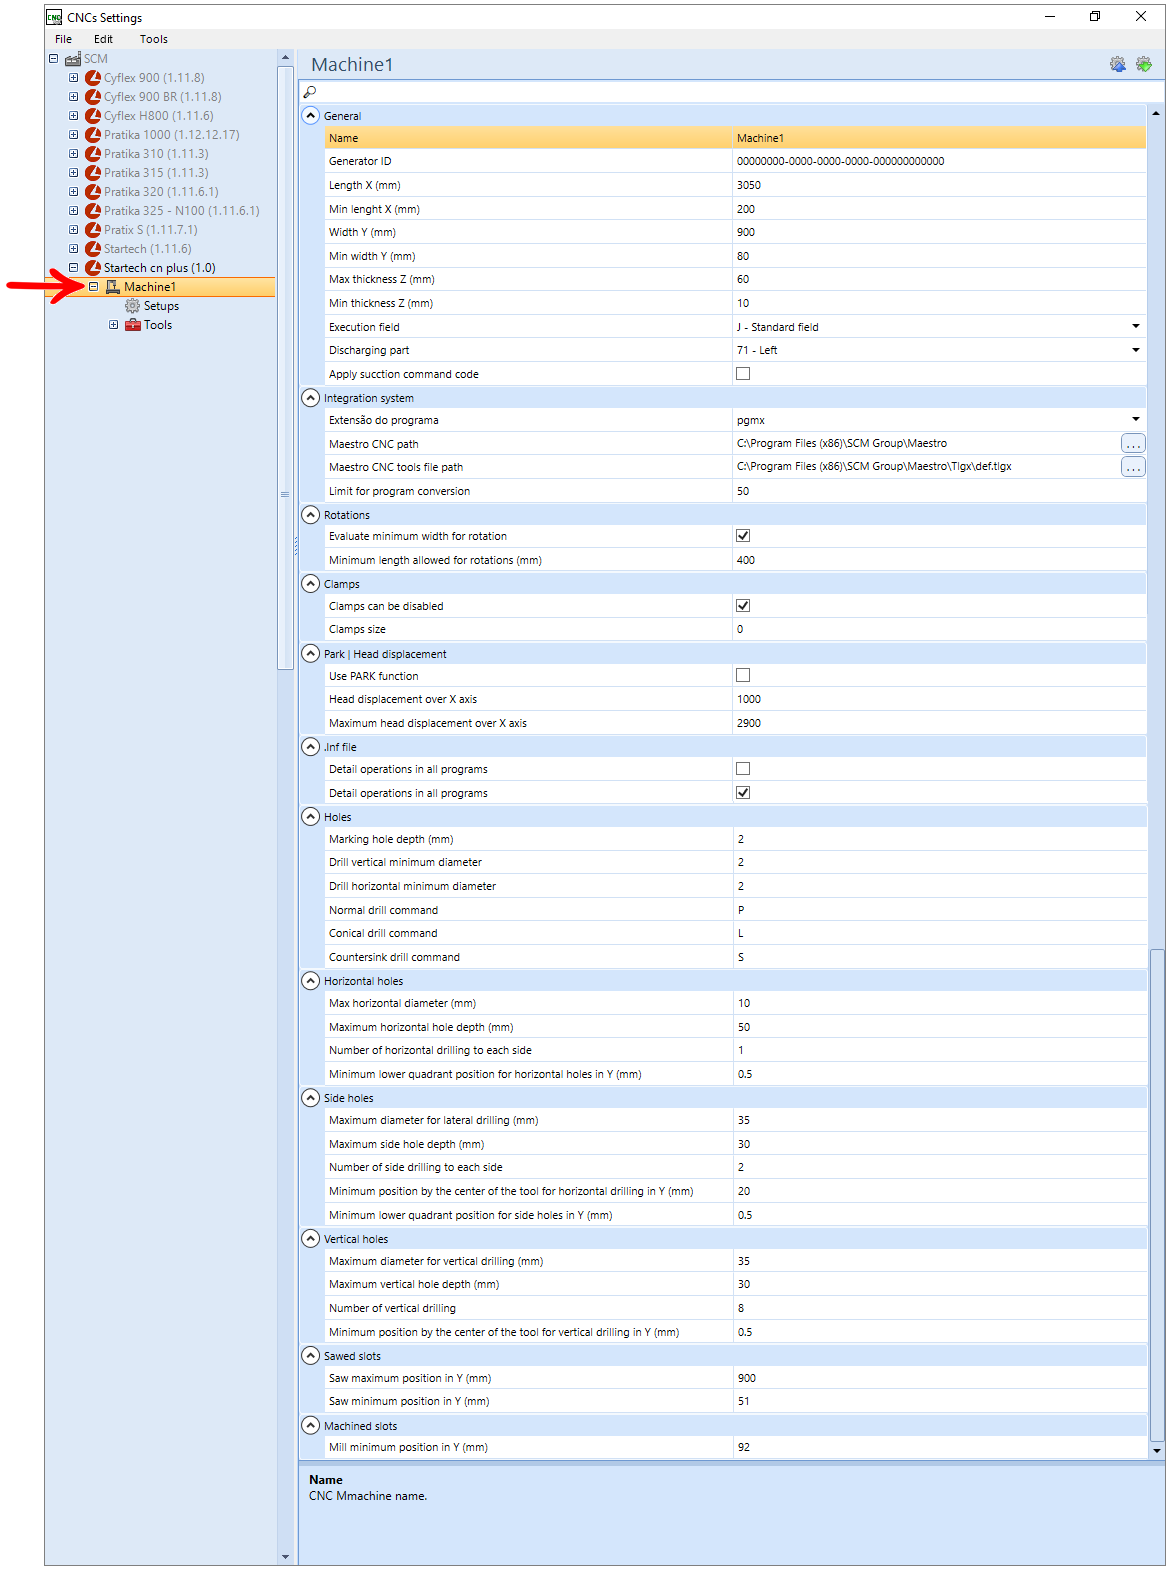
Task: Open the Extensão do programa dropdown
Action: coord(1135,420)
